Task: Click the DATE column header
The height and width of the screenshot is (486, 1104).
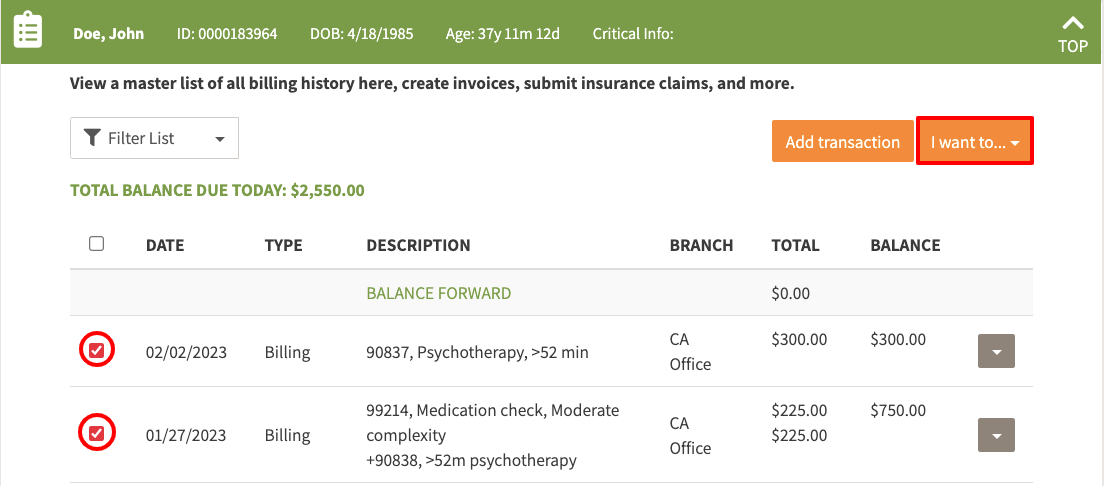Action: (x=165, y=245)
